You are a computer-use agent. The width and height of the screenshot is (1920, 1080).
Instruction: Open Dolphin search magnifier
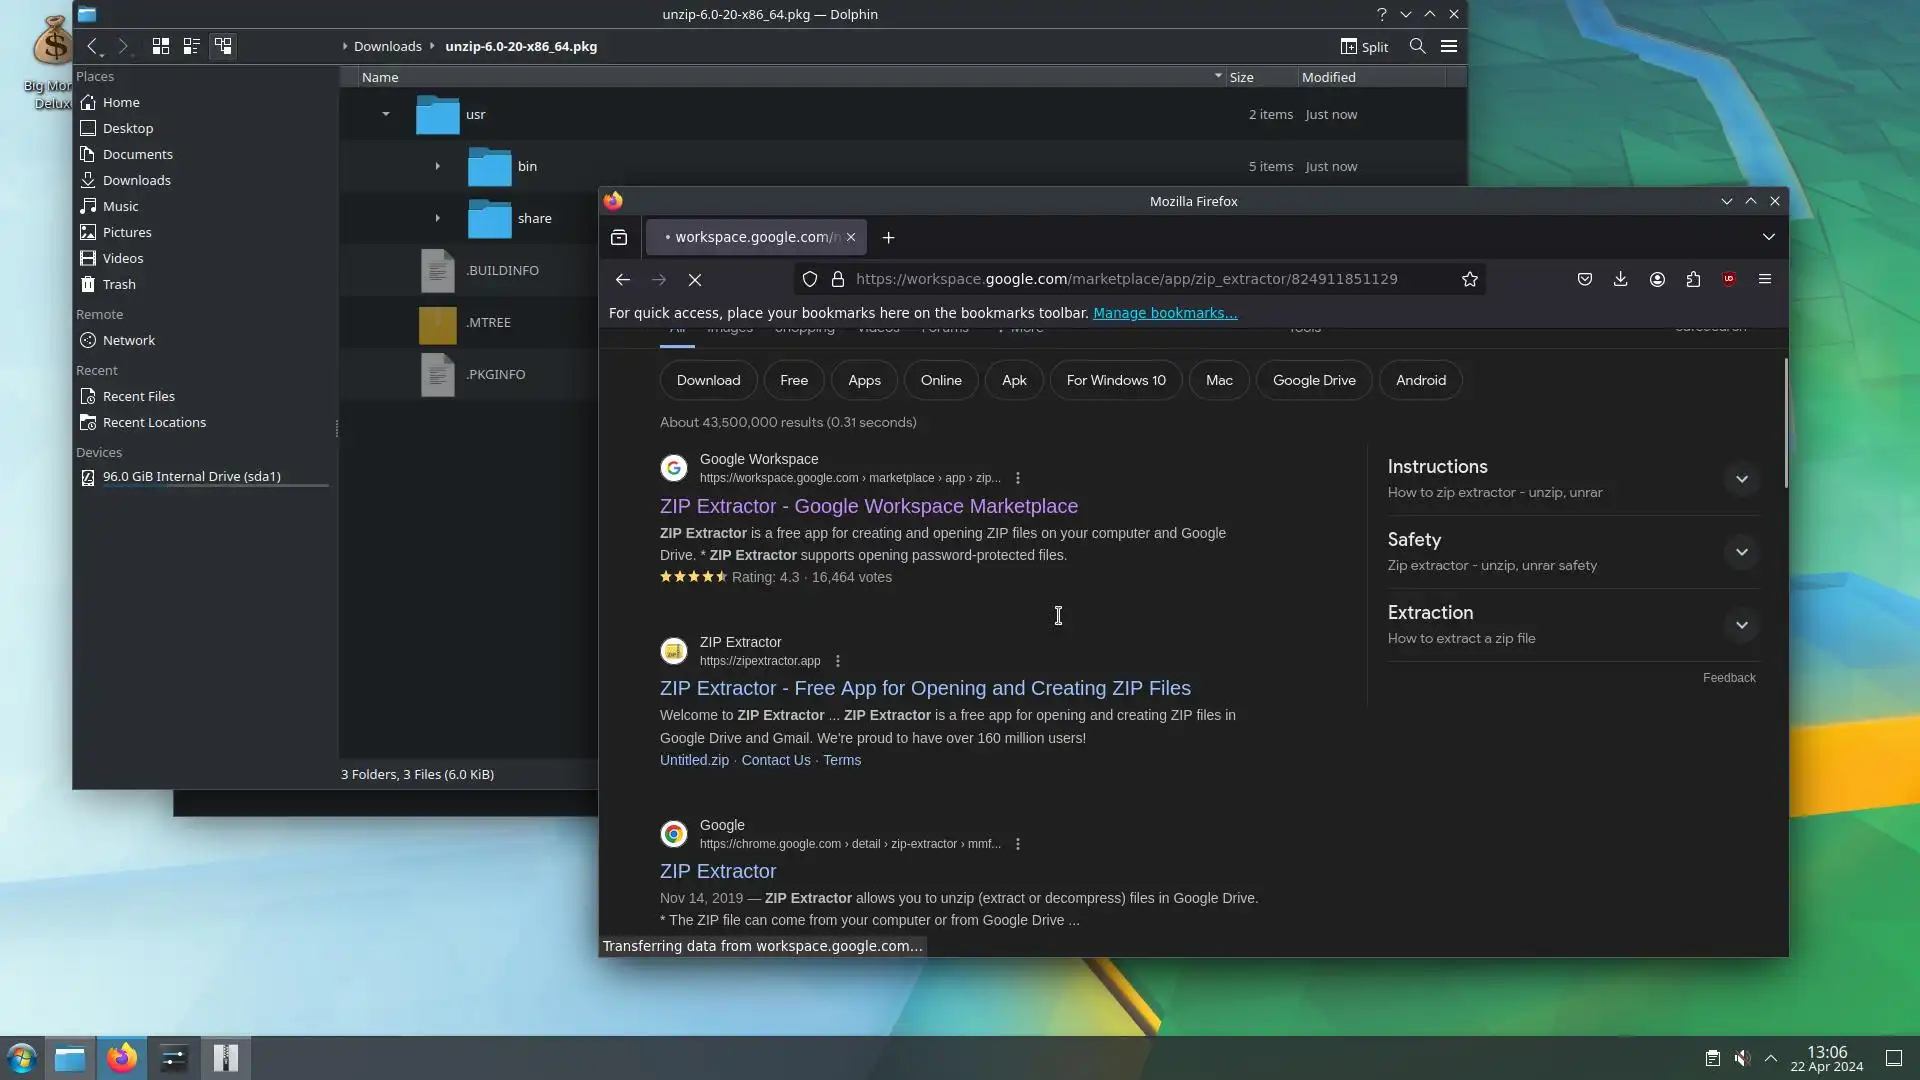point(1417,46)
